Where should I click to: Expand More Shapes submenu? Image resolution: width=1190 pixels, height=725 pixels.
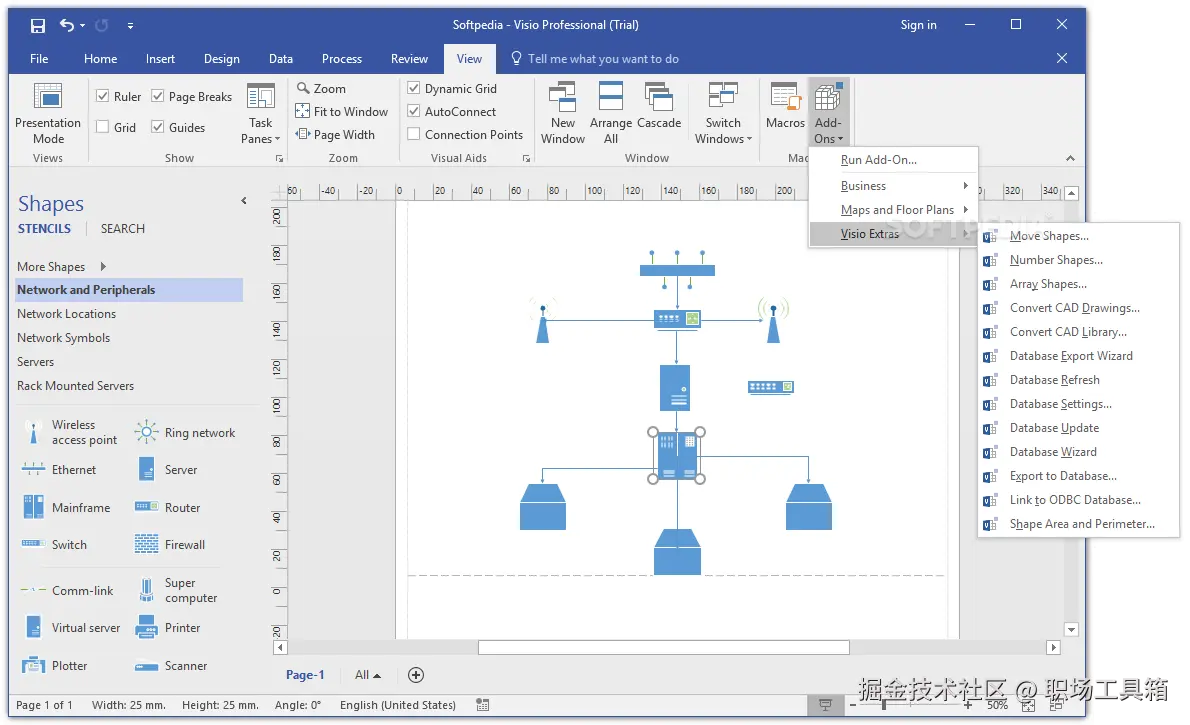(61, 266)
